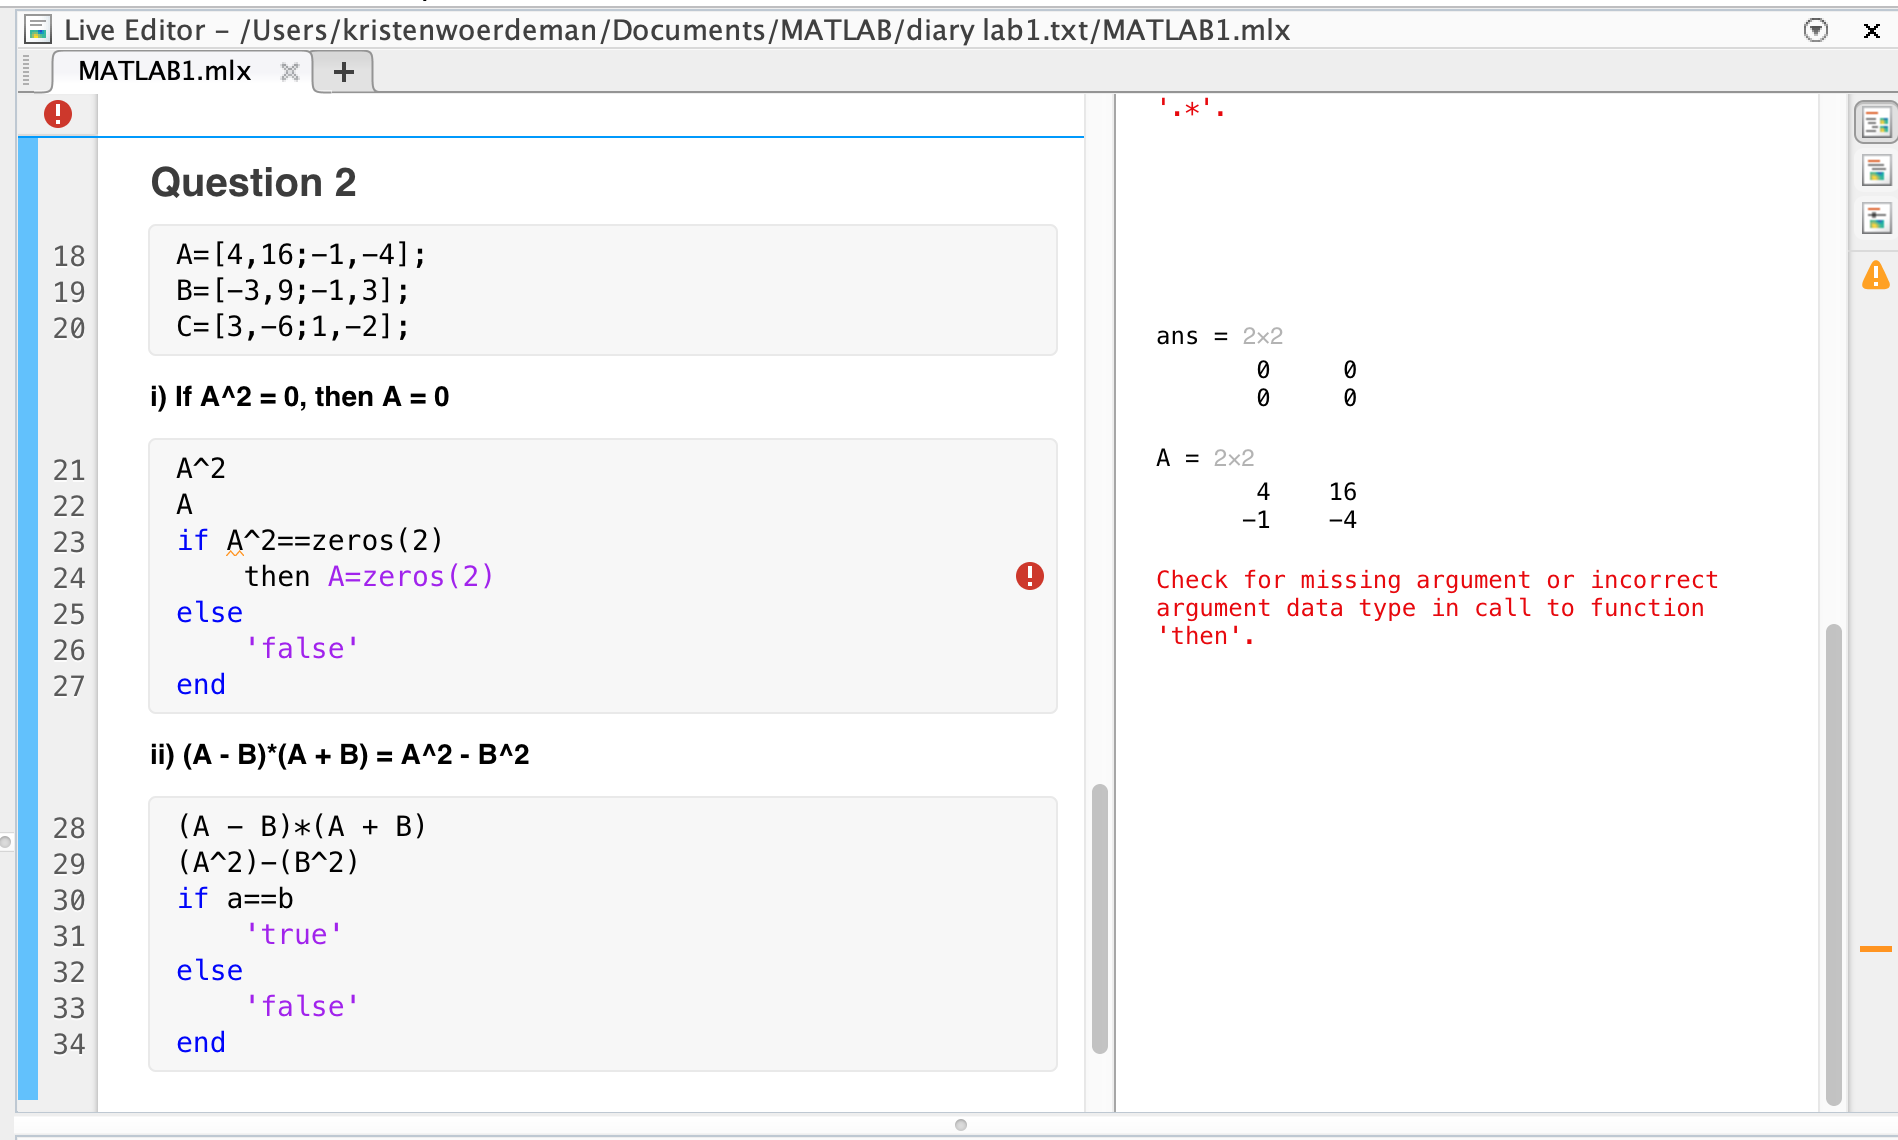Click the 'A = 2×2' output label
This screenshot has width=1898, height=1140.
[x=1205, y=458]
